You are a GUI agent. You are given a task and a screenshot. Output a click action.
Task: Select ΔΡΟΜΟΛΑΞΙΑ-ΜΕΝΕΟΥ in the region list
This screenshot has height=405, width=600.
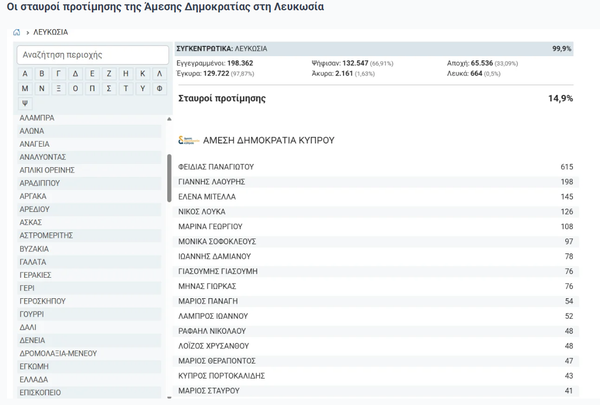pyautogui.click(x=90, y=353)
